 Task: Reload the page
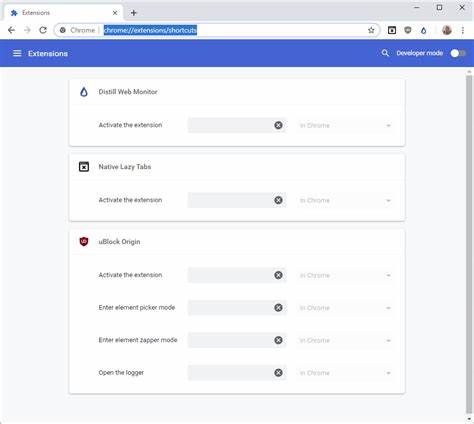point(43,30)
